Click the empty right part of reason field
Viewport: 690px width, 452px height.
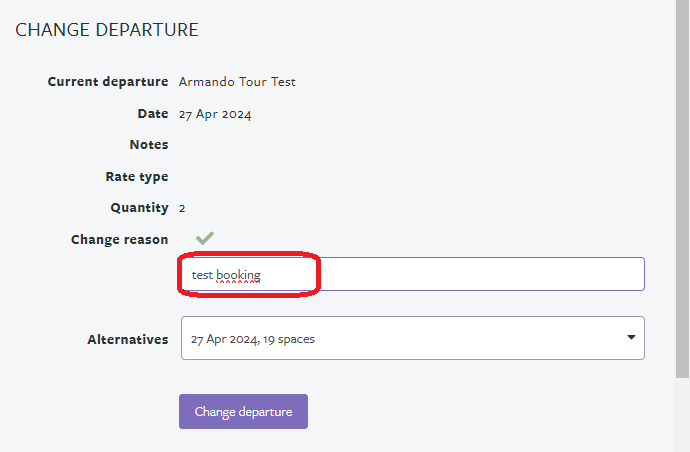pos(482,274)
